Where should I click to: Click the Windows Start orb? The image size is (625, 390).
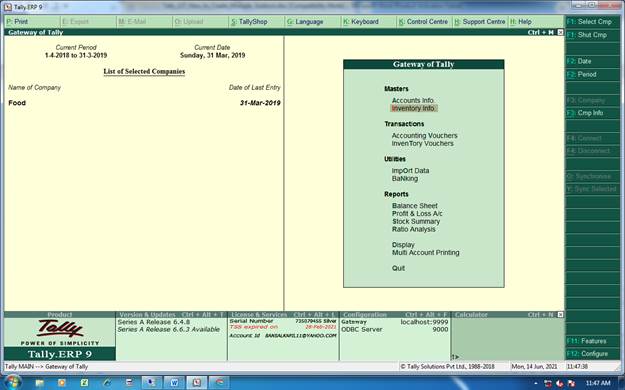click(12, 382)
